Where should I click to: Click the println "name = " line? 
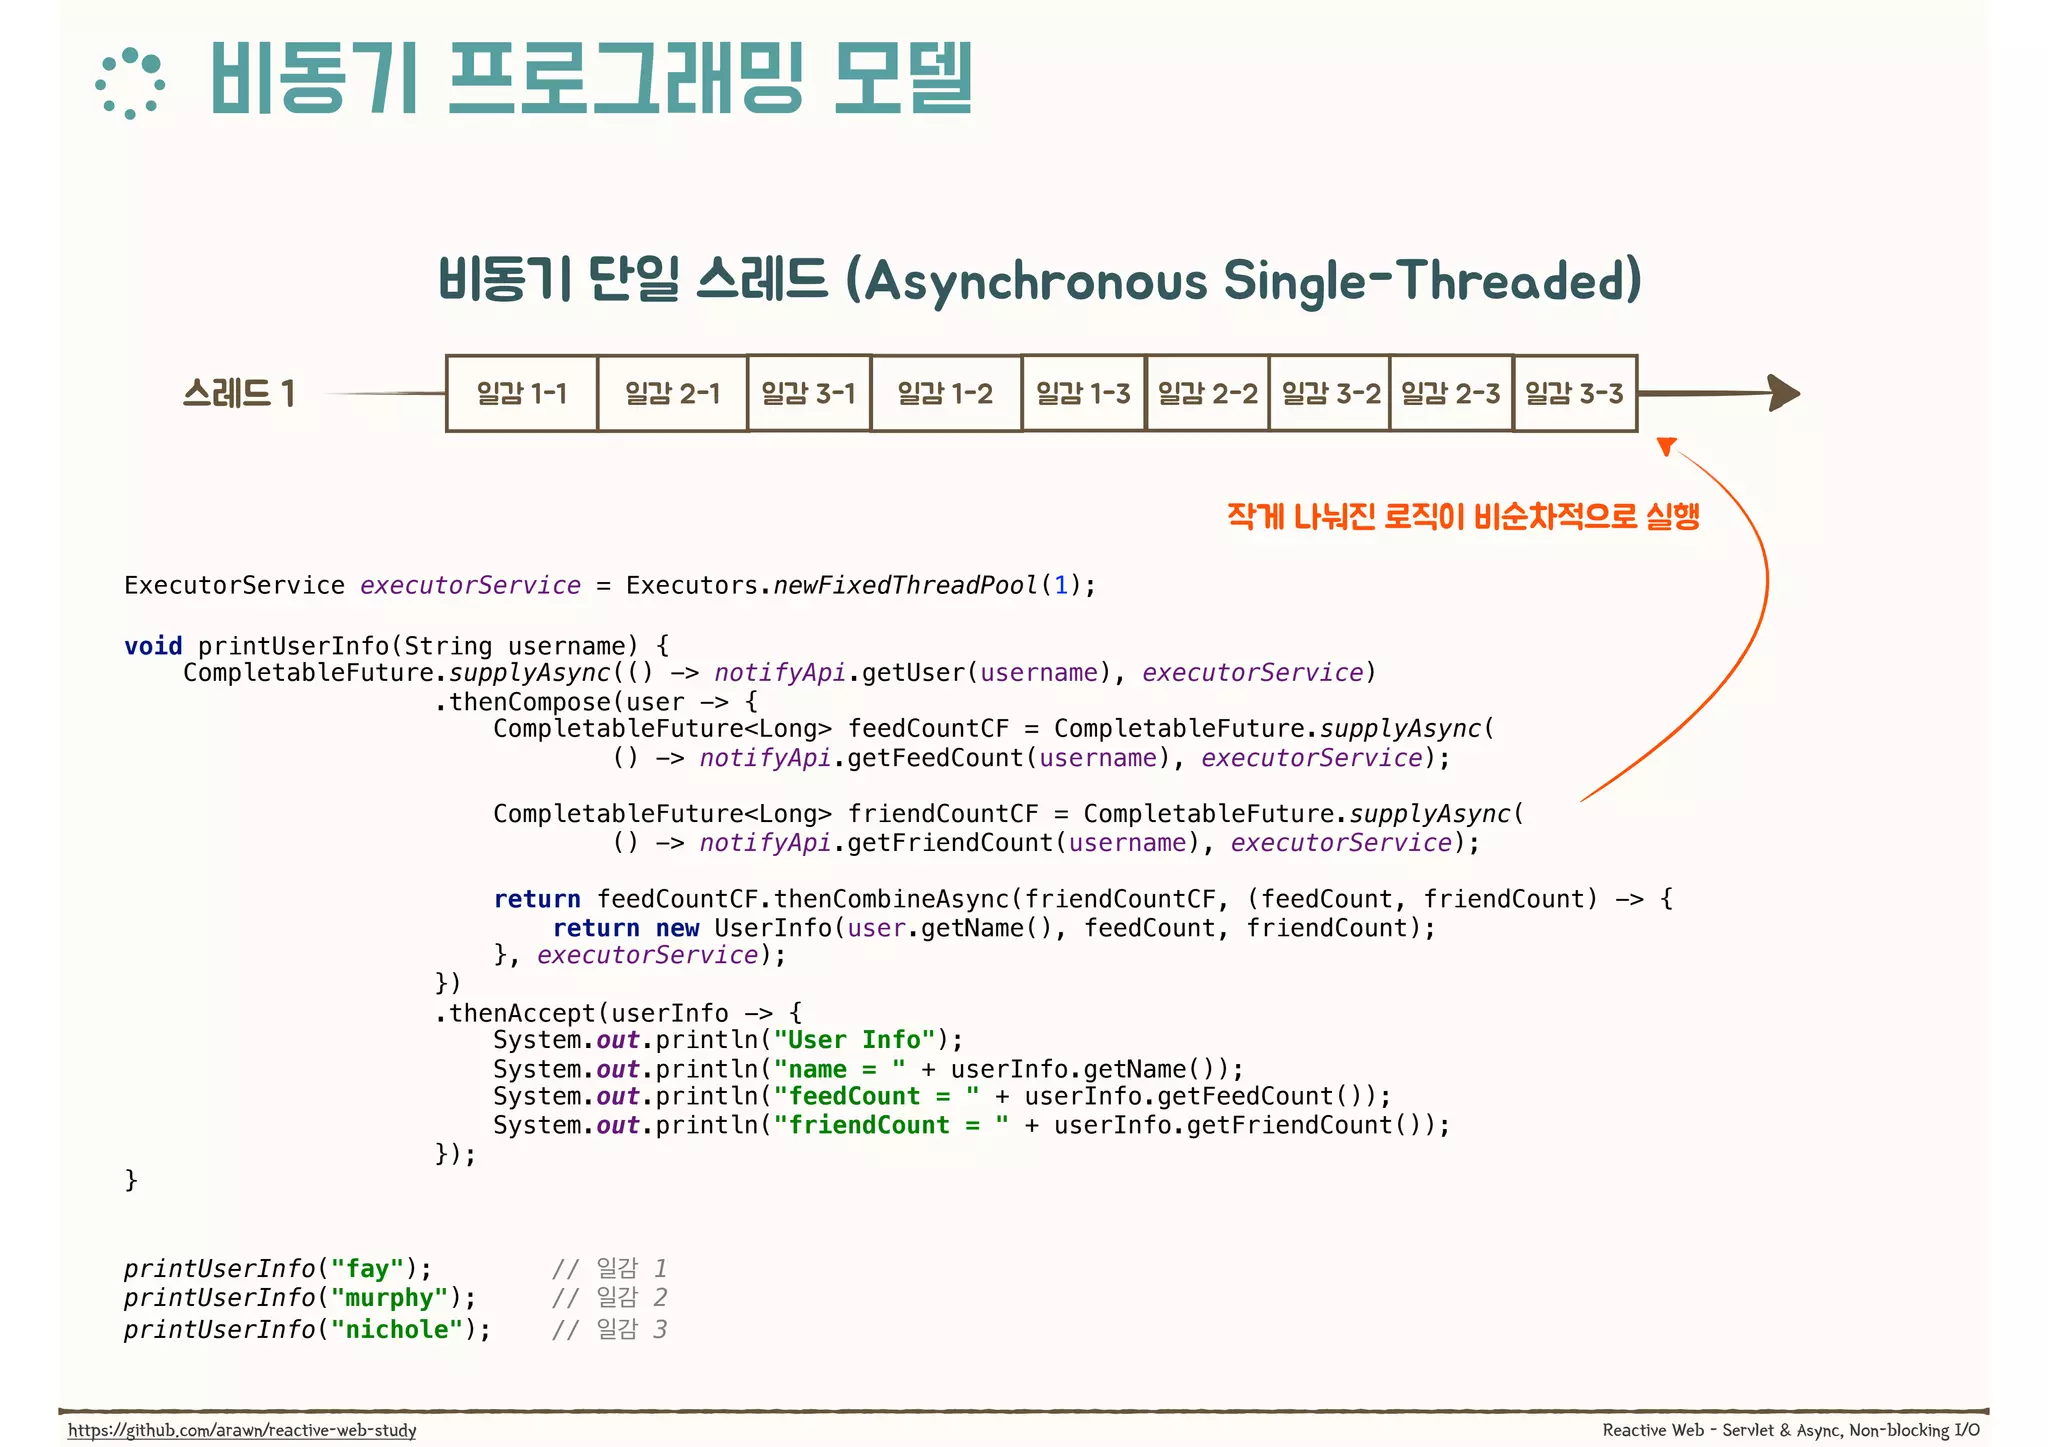[x=868, y=1069]
